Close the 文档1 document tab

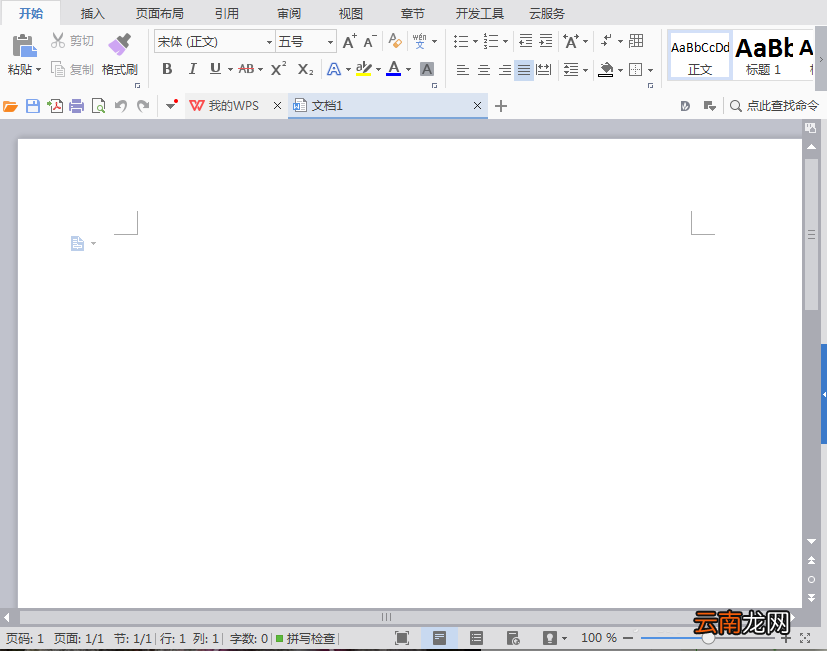477,106
